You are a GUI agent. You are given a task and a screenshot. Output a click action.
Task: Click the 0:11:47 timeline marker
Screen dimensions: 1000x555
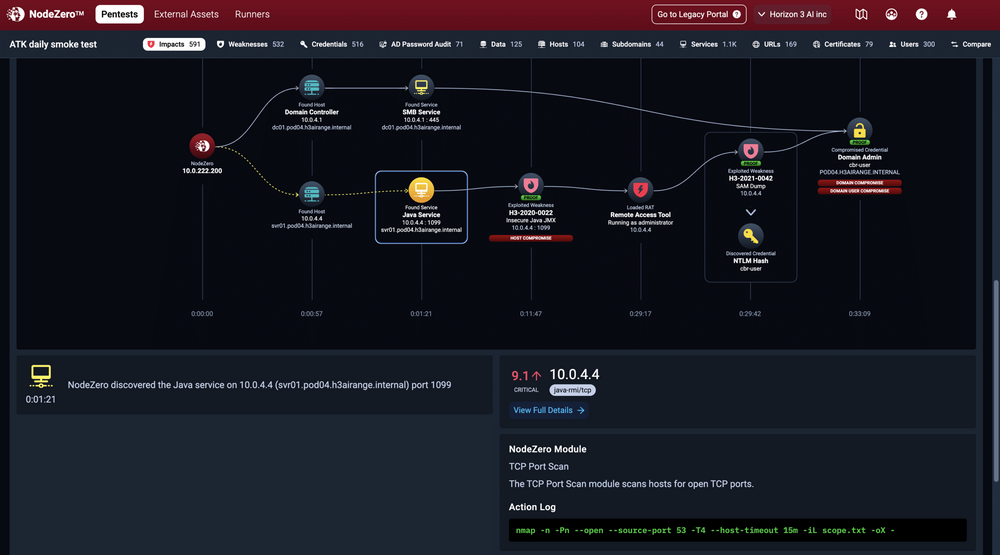(530, 313)
